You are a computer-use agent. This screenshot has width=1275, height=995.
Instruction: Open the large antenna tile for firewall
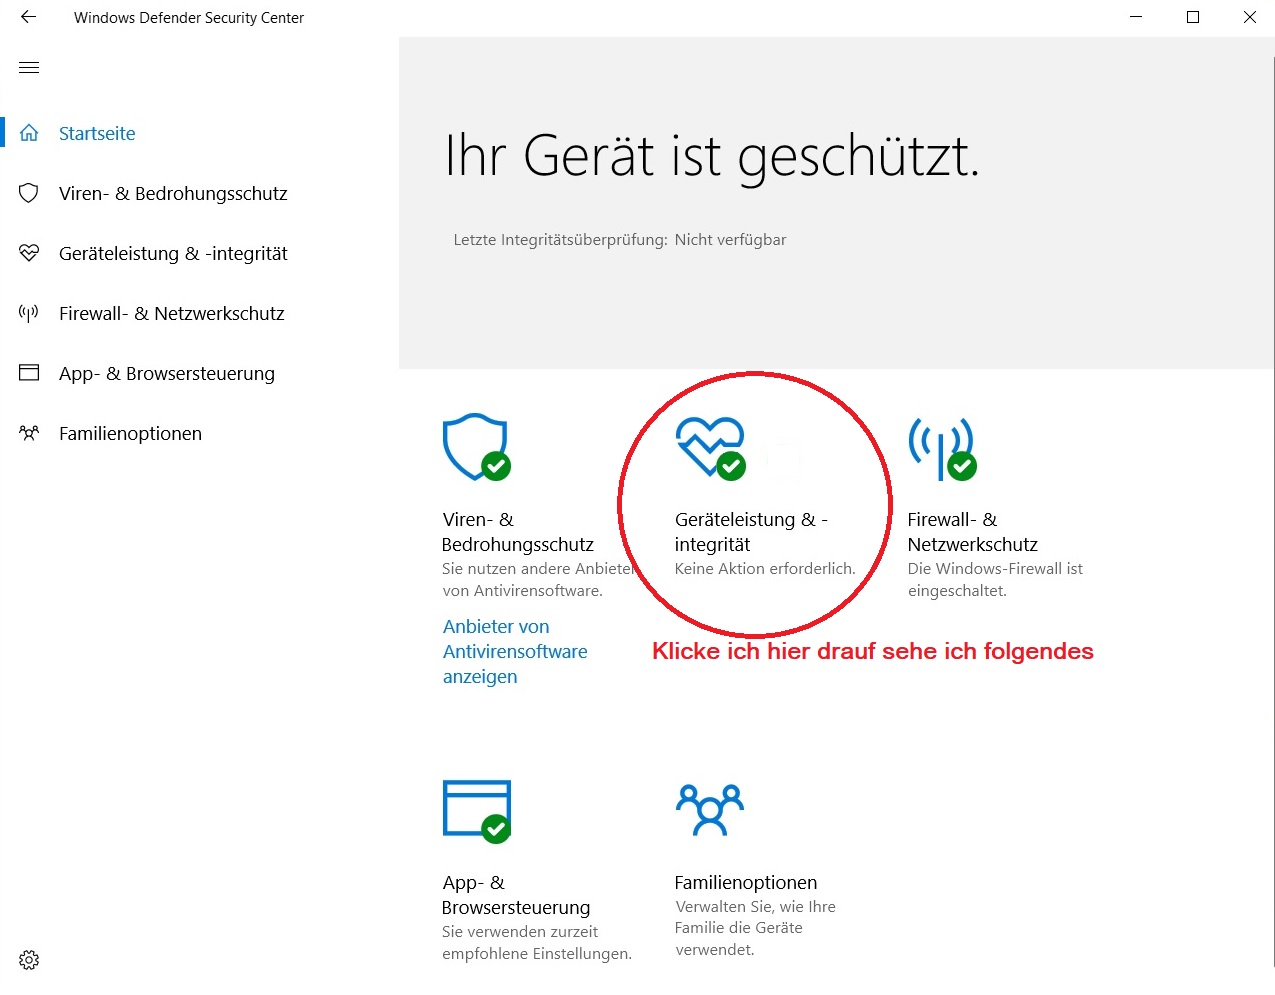click(942, 448)
